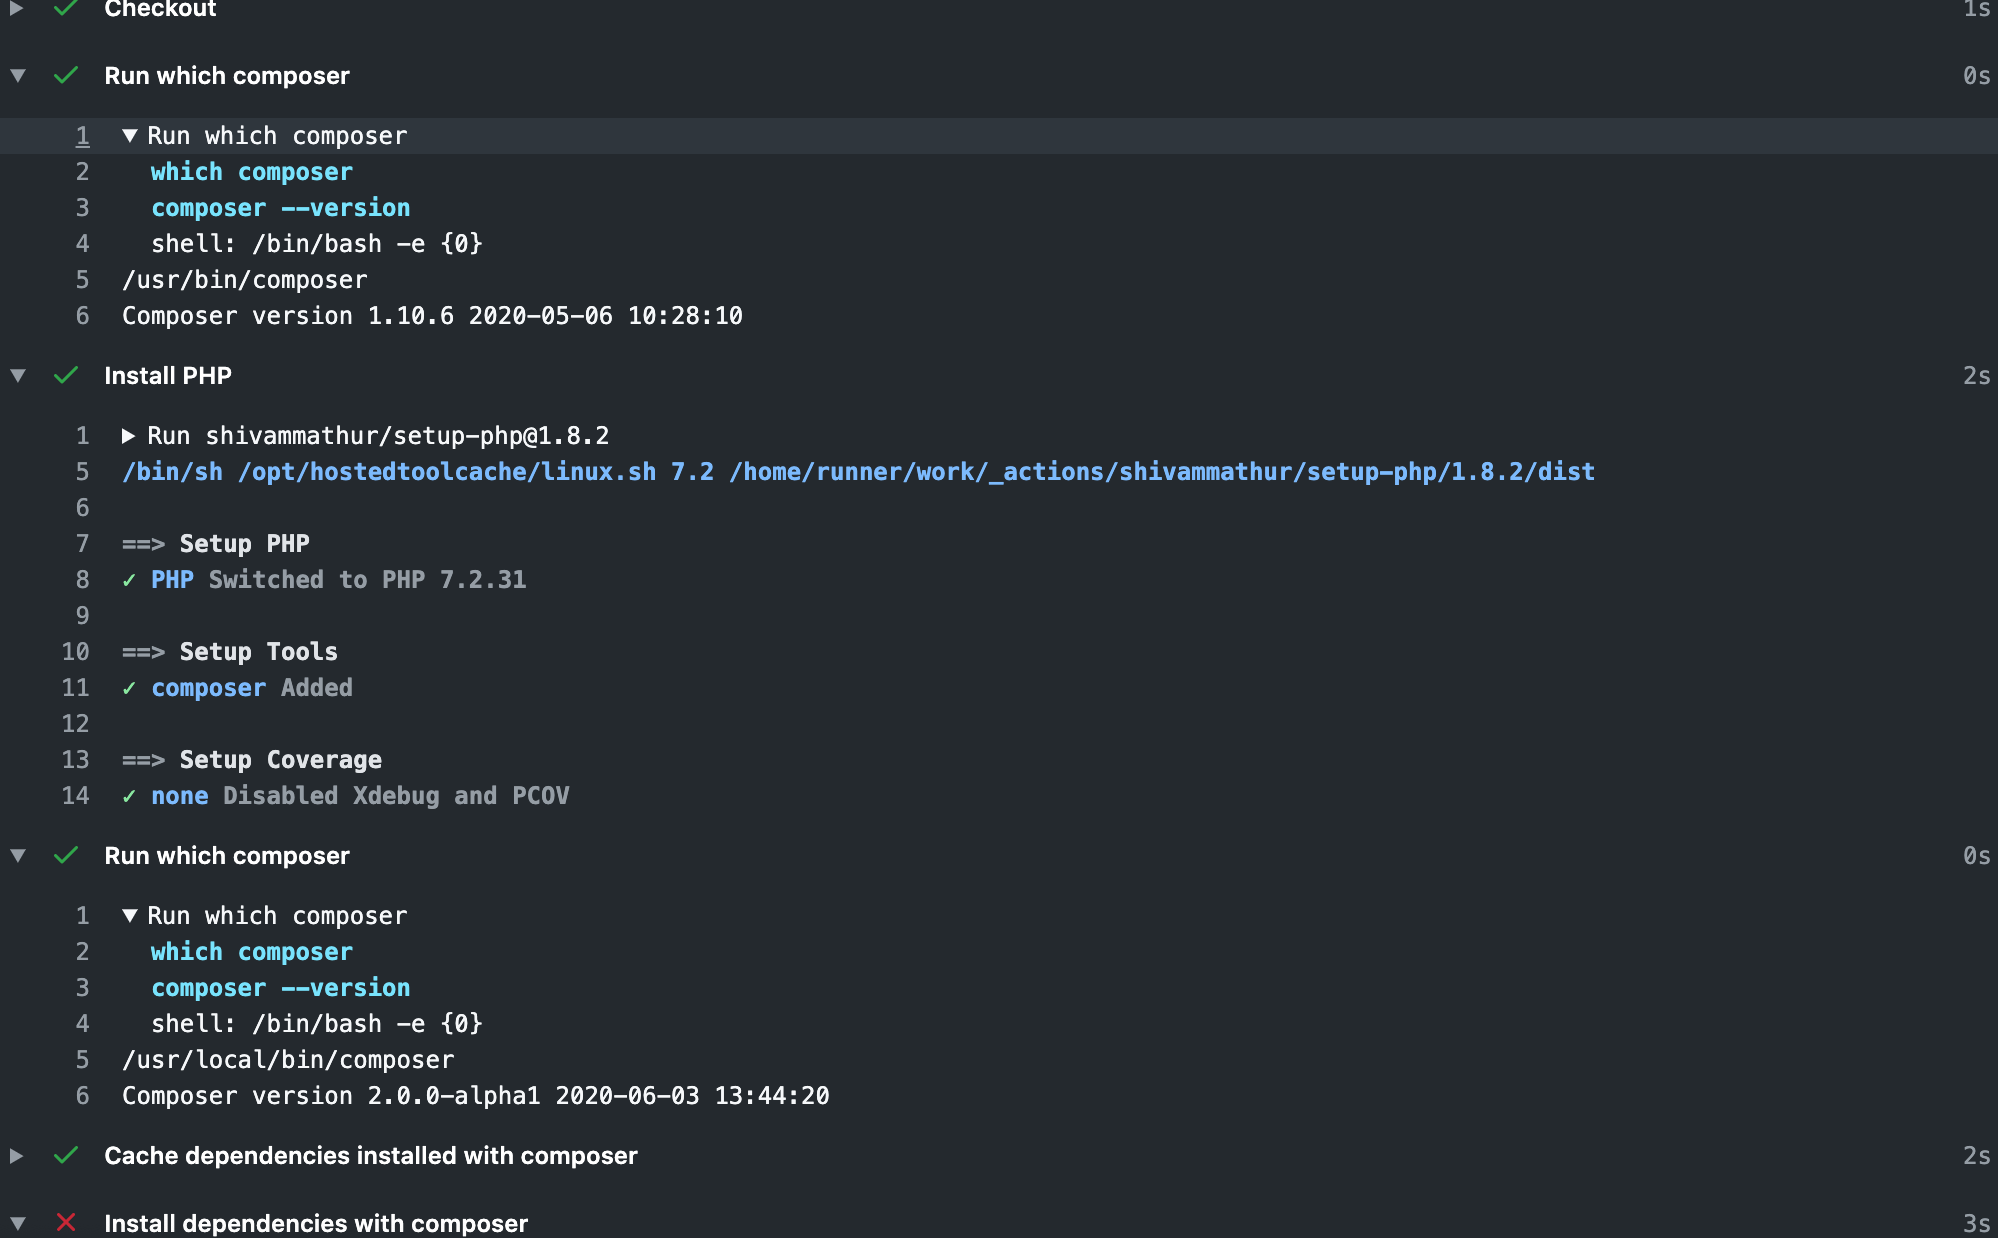Click the composer Added checkmark in Setup Tools
This screenshot has height=1238, width=1998.
point(131,687)
